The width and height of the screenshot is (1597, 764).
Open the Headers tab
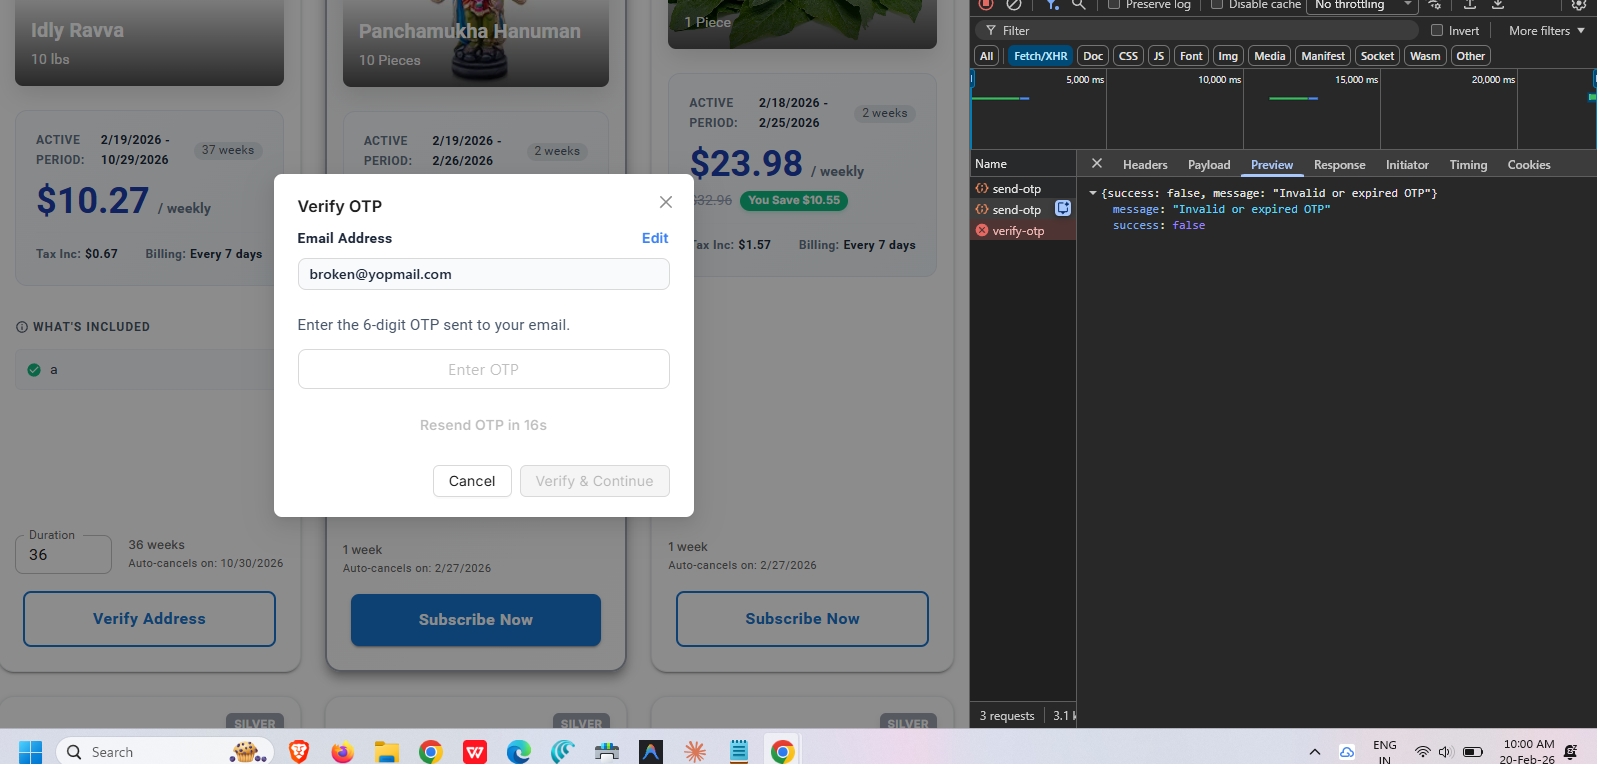[1145, 165]
